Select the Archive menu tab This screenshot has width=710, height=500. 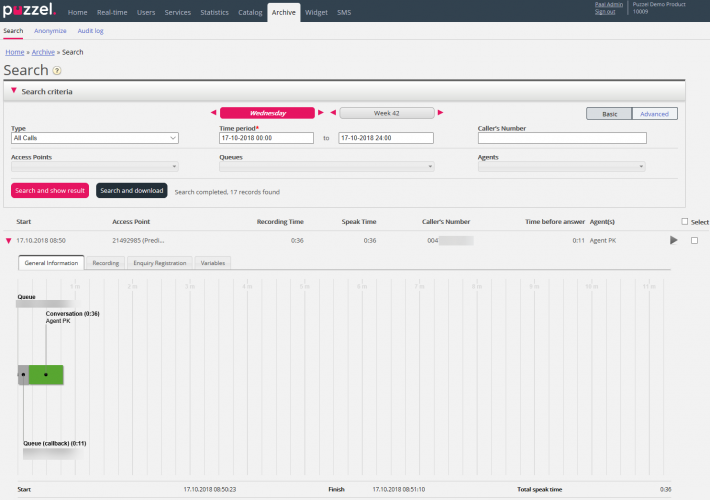283,12
